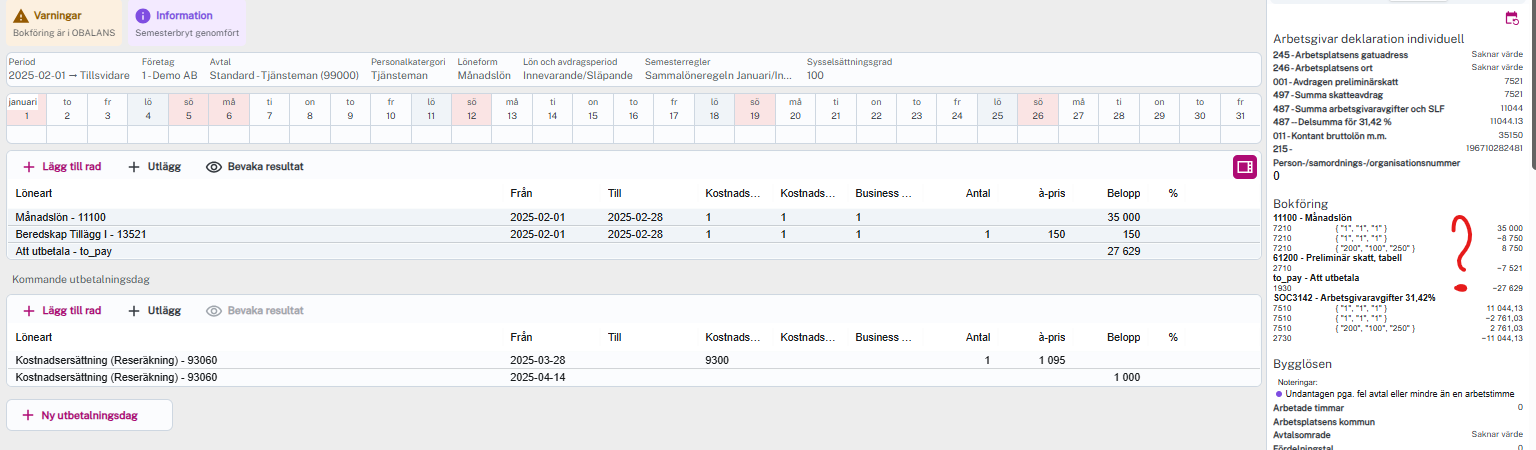Open the Varningar notification tab
The image size is (1536, 450).
pyautogui.click(x=61, y=23)
